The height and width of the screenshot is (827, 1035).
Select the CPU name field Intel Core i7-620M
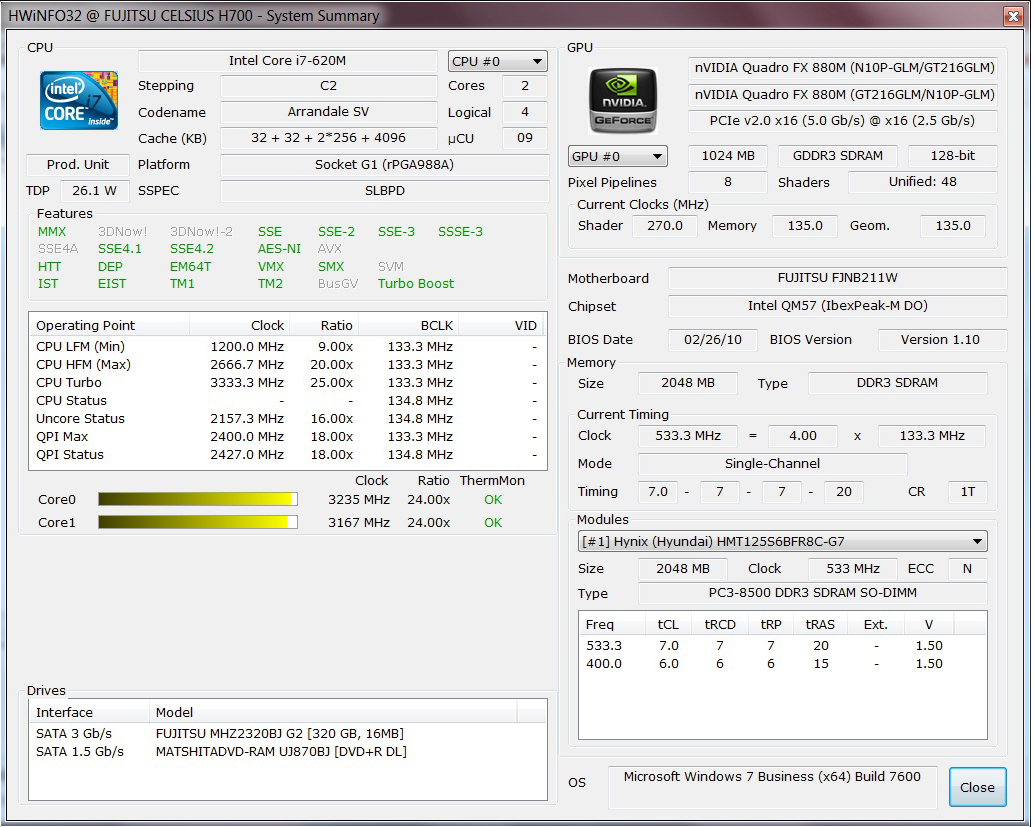point(288,61)
